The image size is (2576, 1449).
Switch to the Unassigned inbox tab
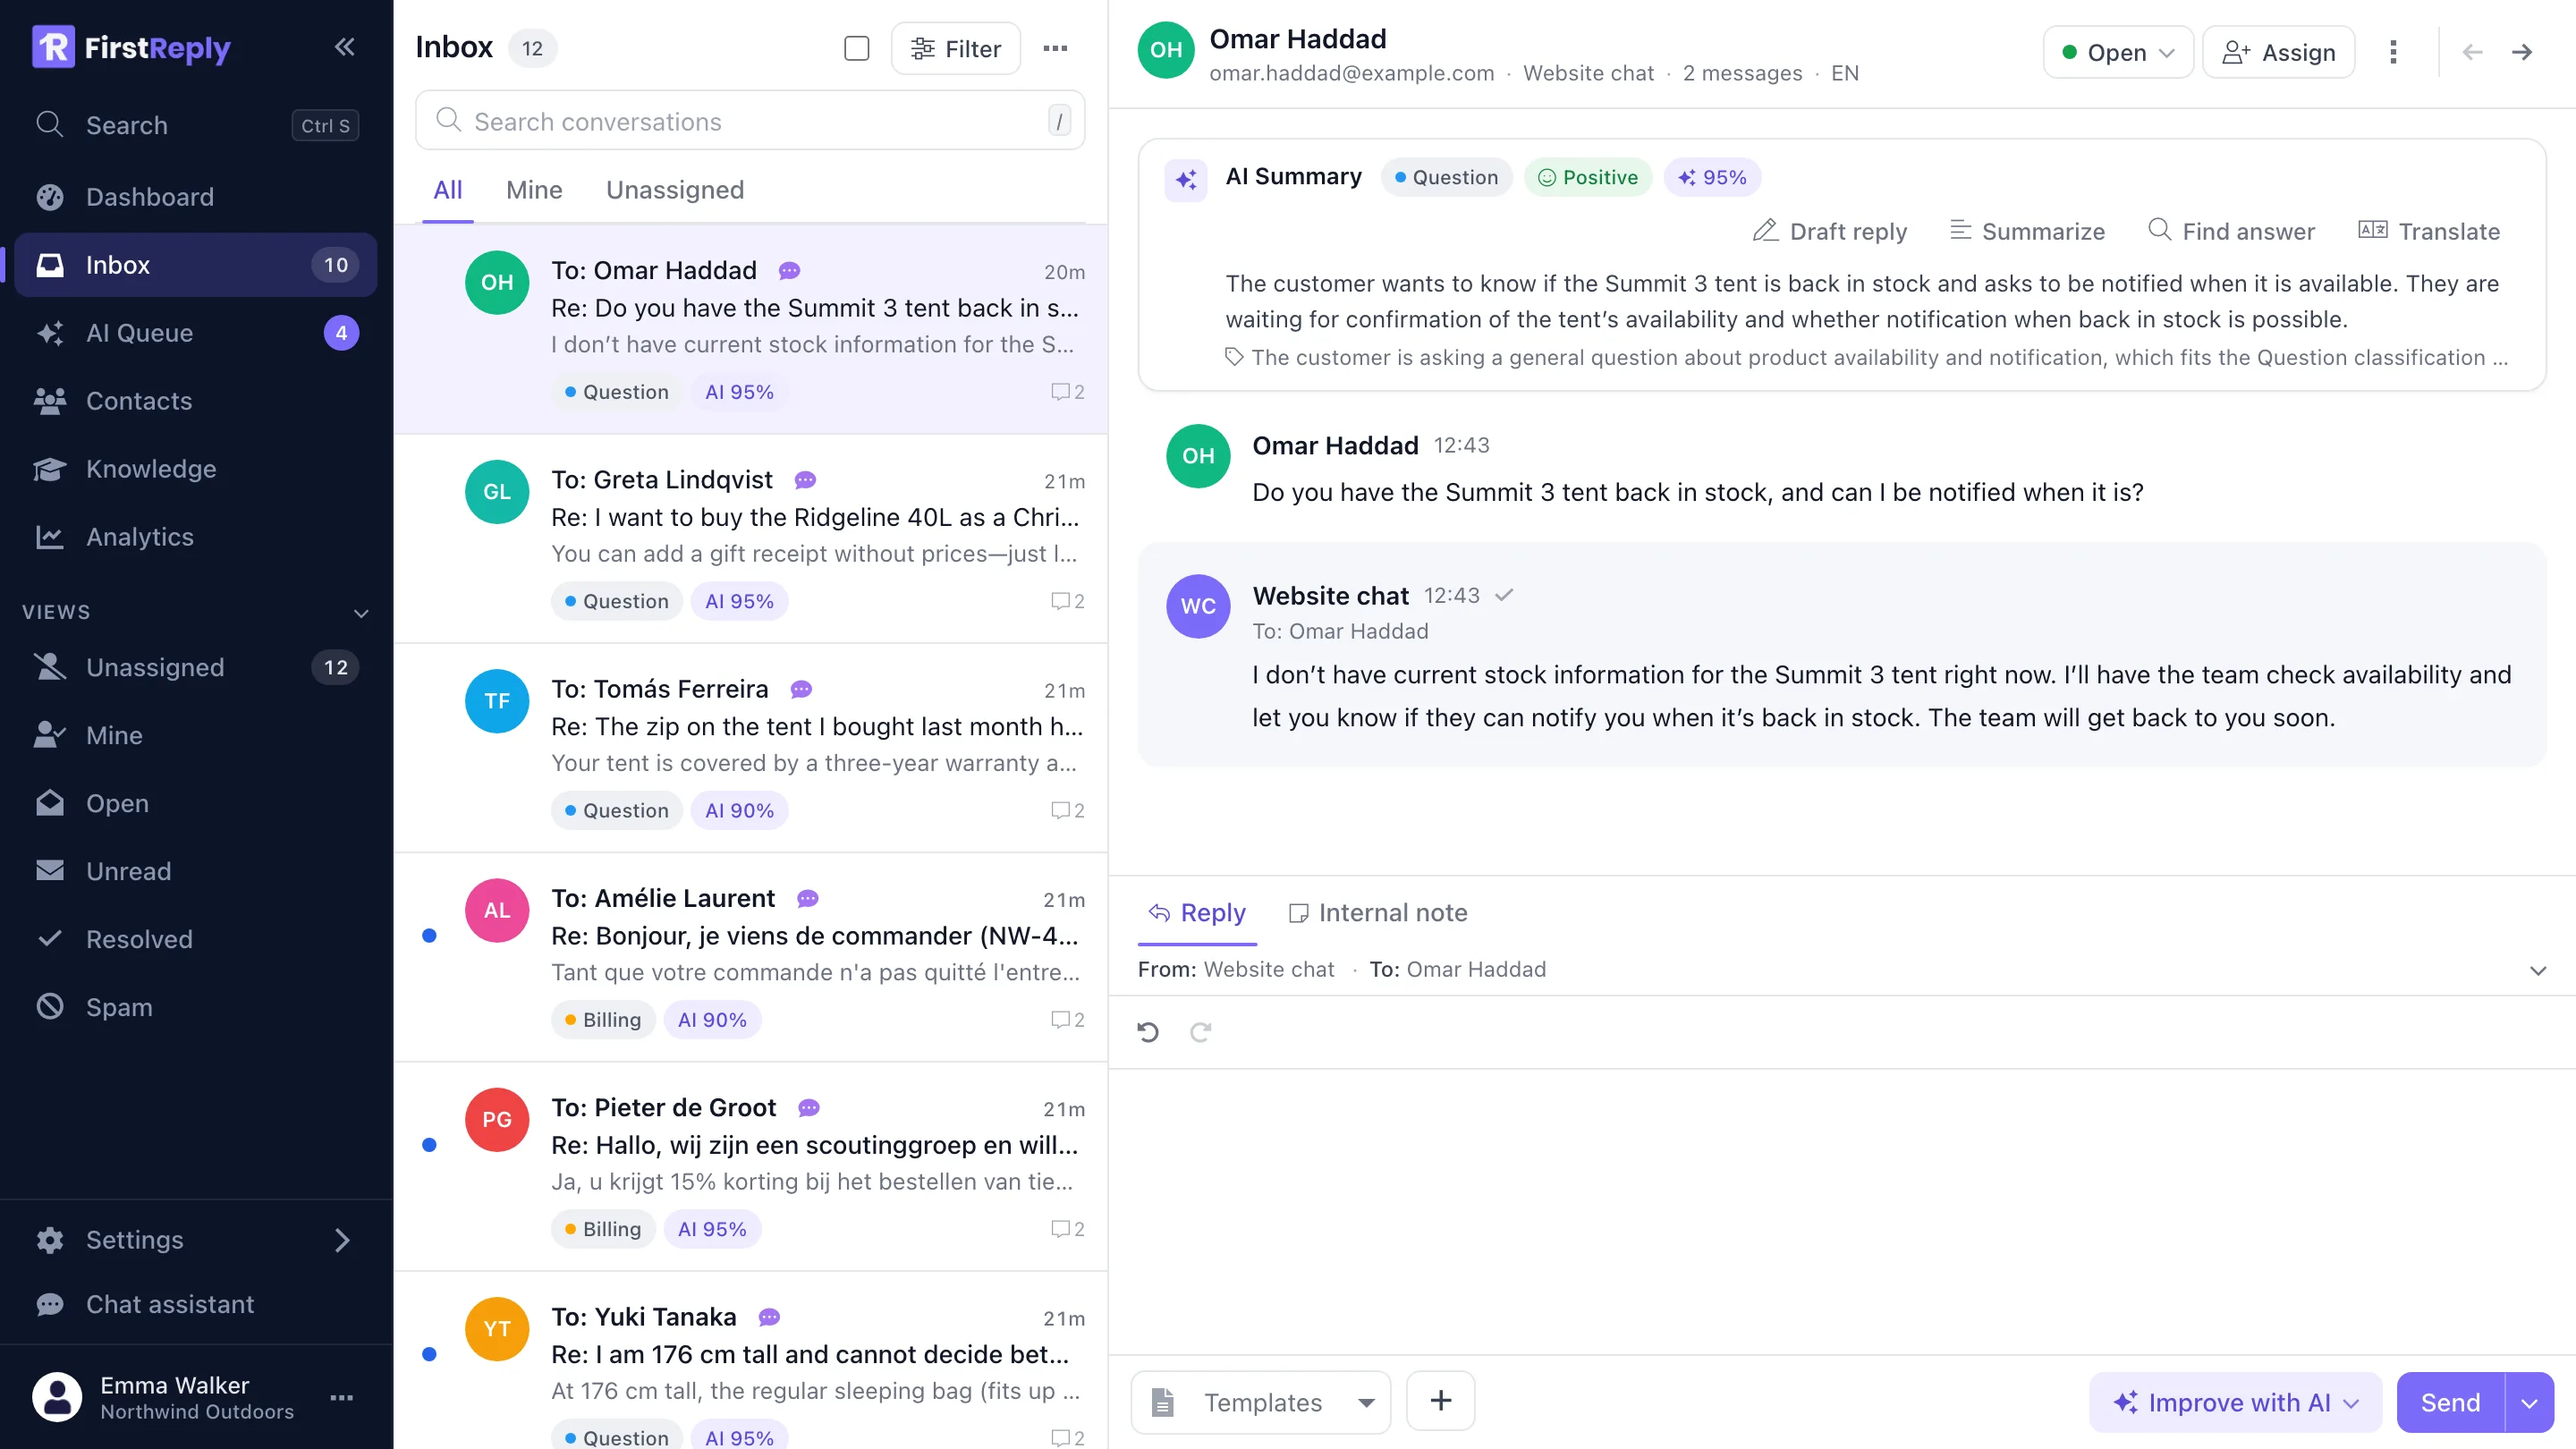pyautogui.click(x=675, y=190)
